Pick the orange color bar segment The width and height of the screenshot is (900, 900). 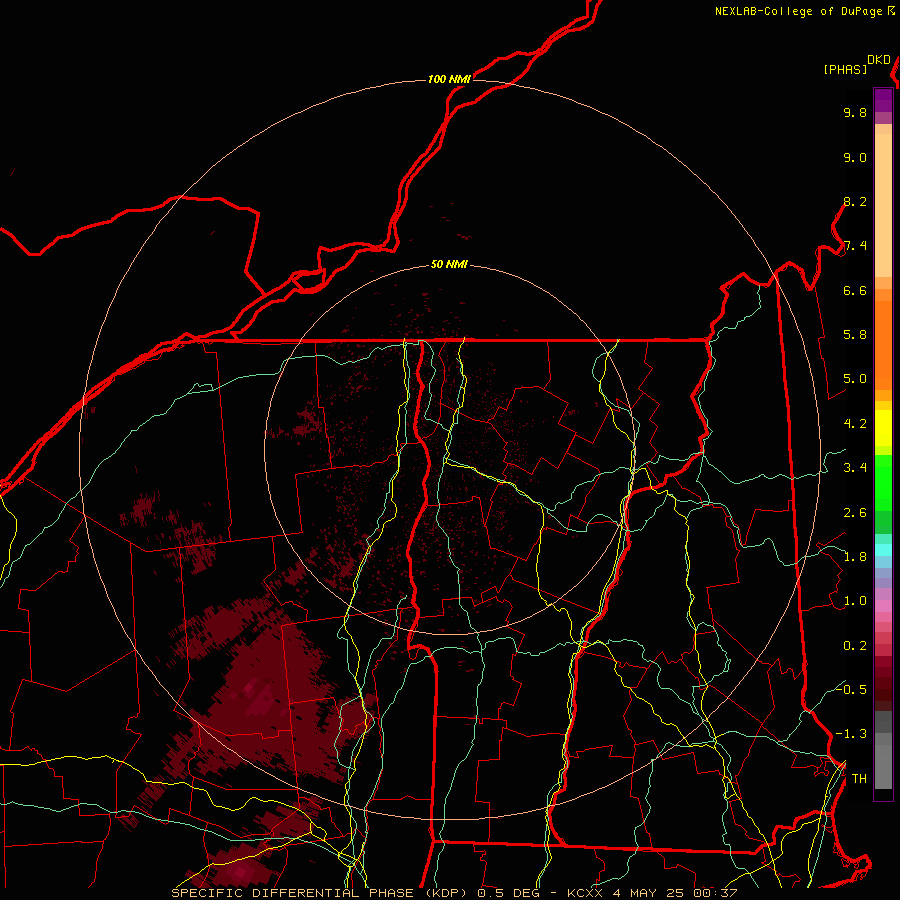click(883, 345)
